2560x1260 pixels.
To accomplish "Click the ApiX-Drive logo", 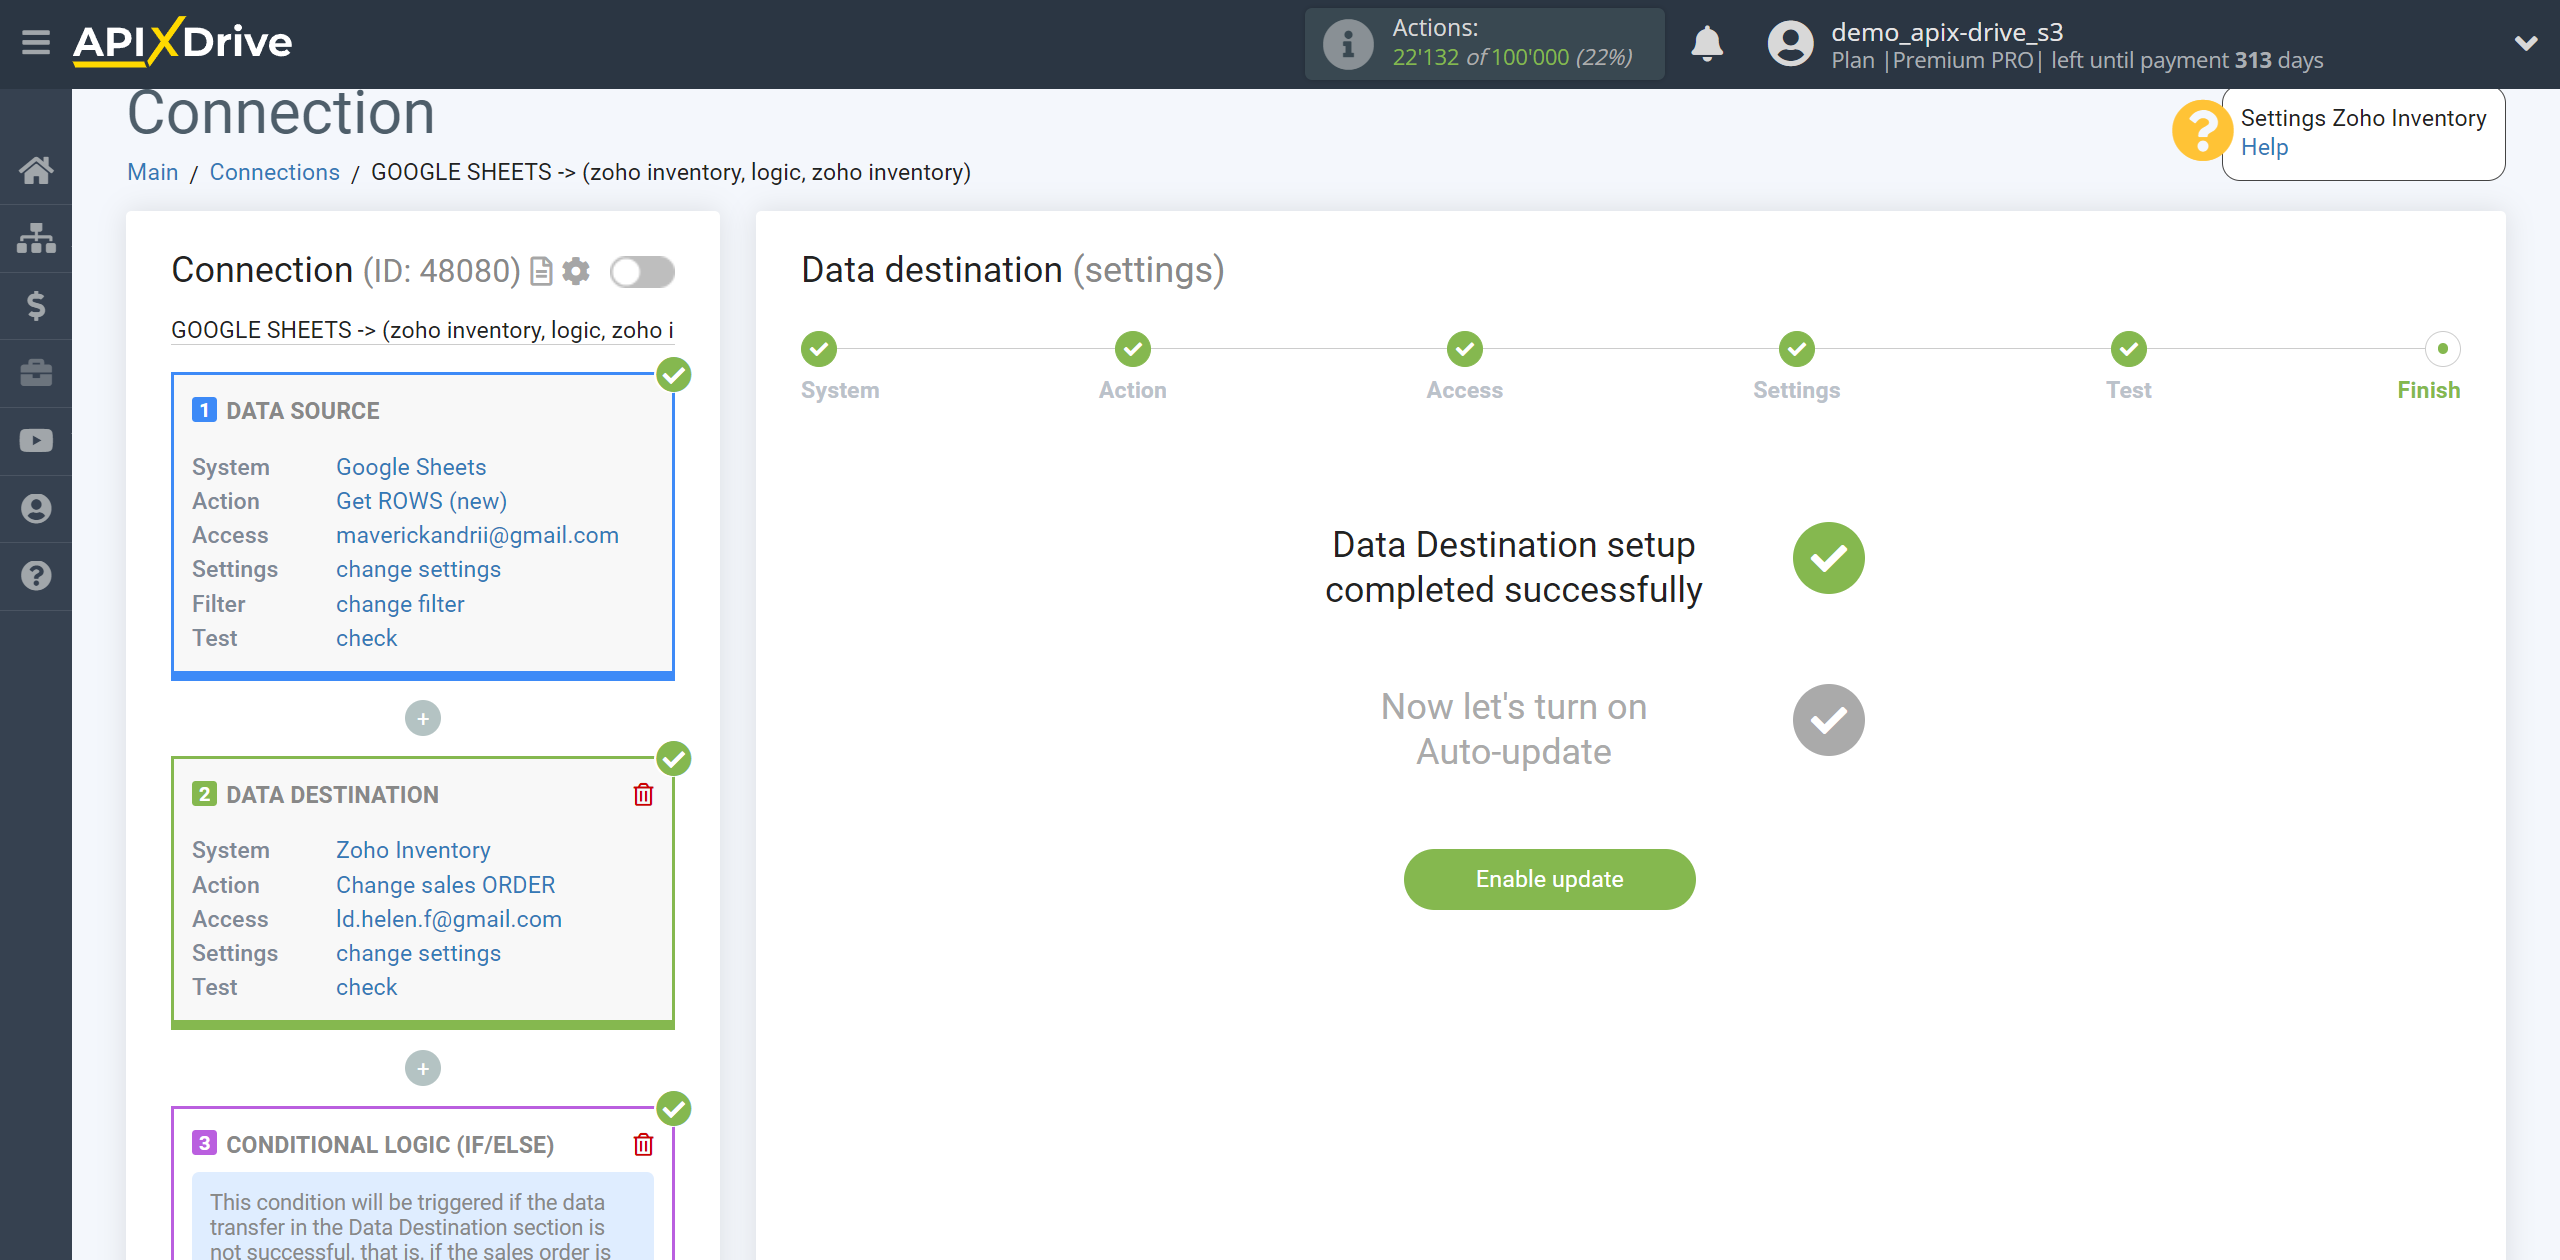I will (x=183, y=42).
